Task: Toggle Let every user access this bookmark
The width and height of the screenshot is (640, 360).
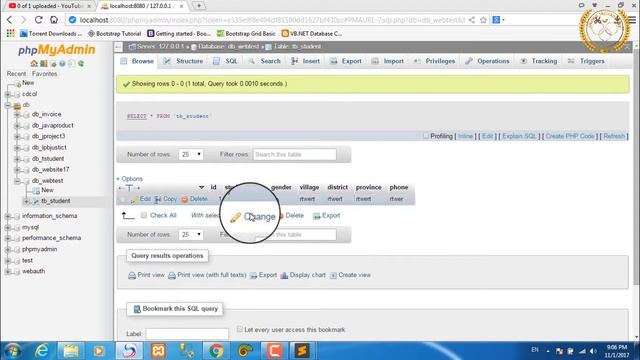Action: click(240, 329)
